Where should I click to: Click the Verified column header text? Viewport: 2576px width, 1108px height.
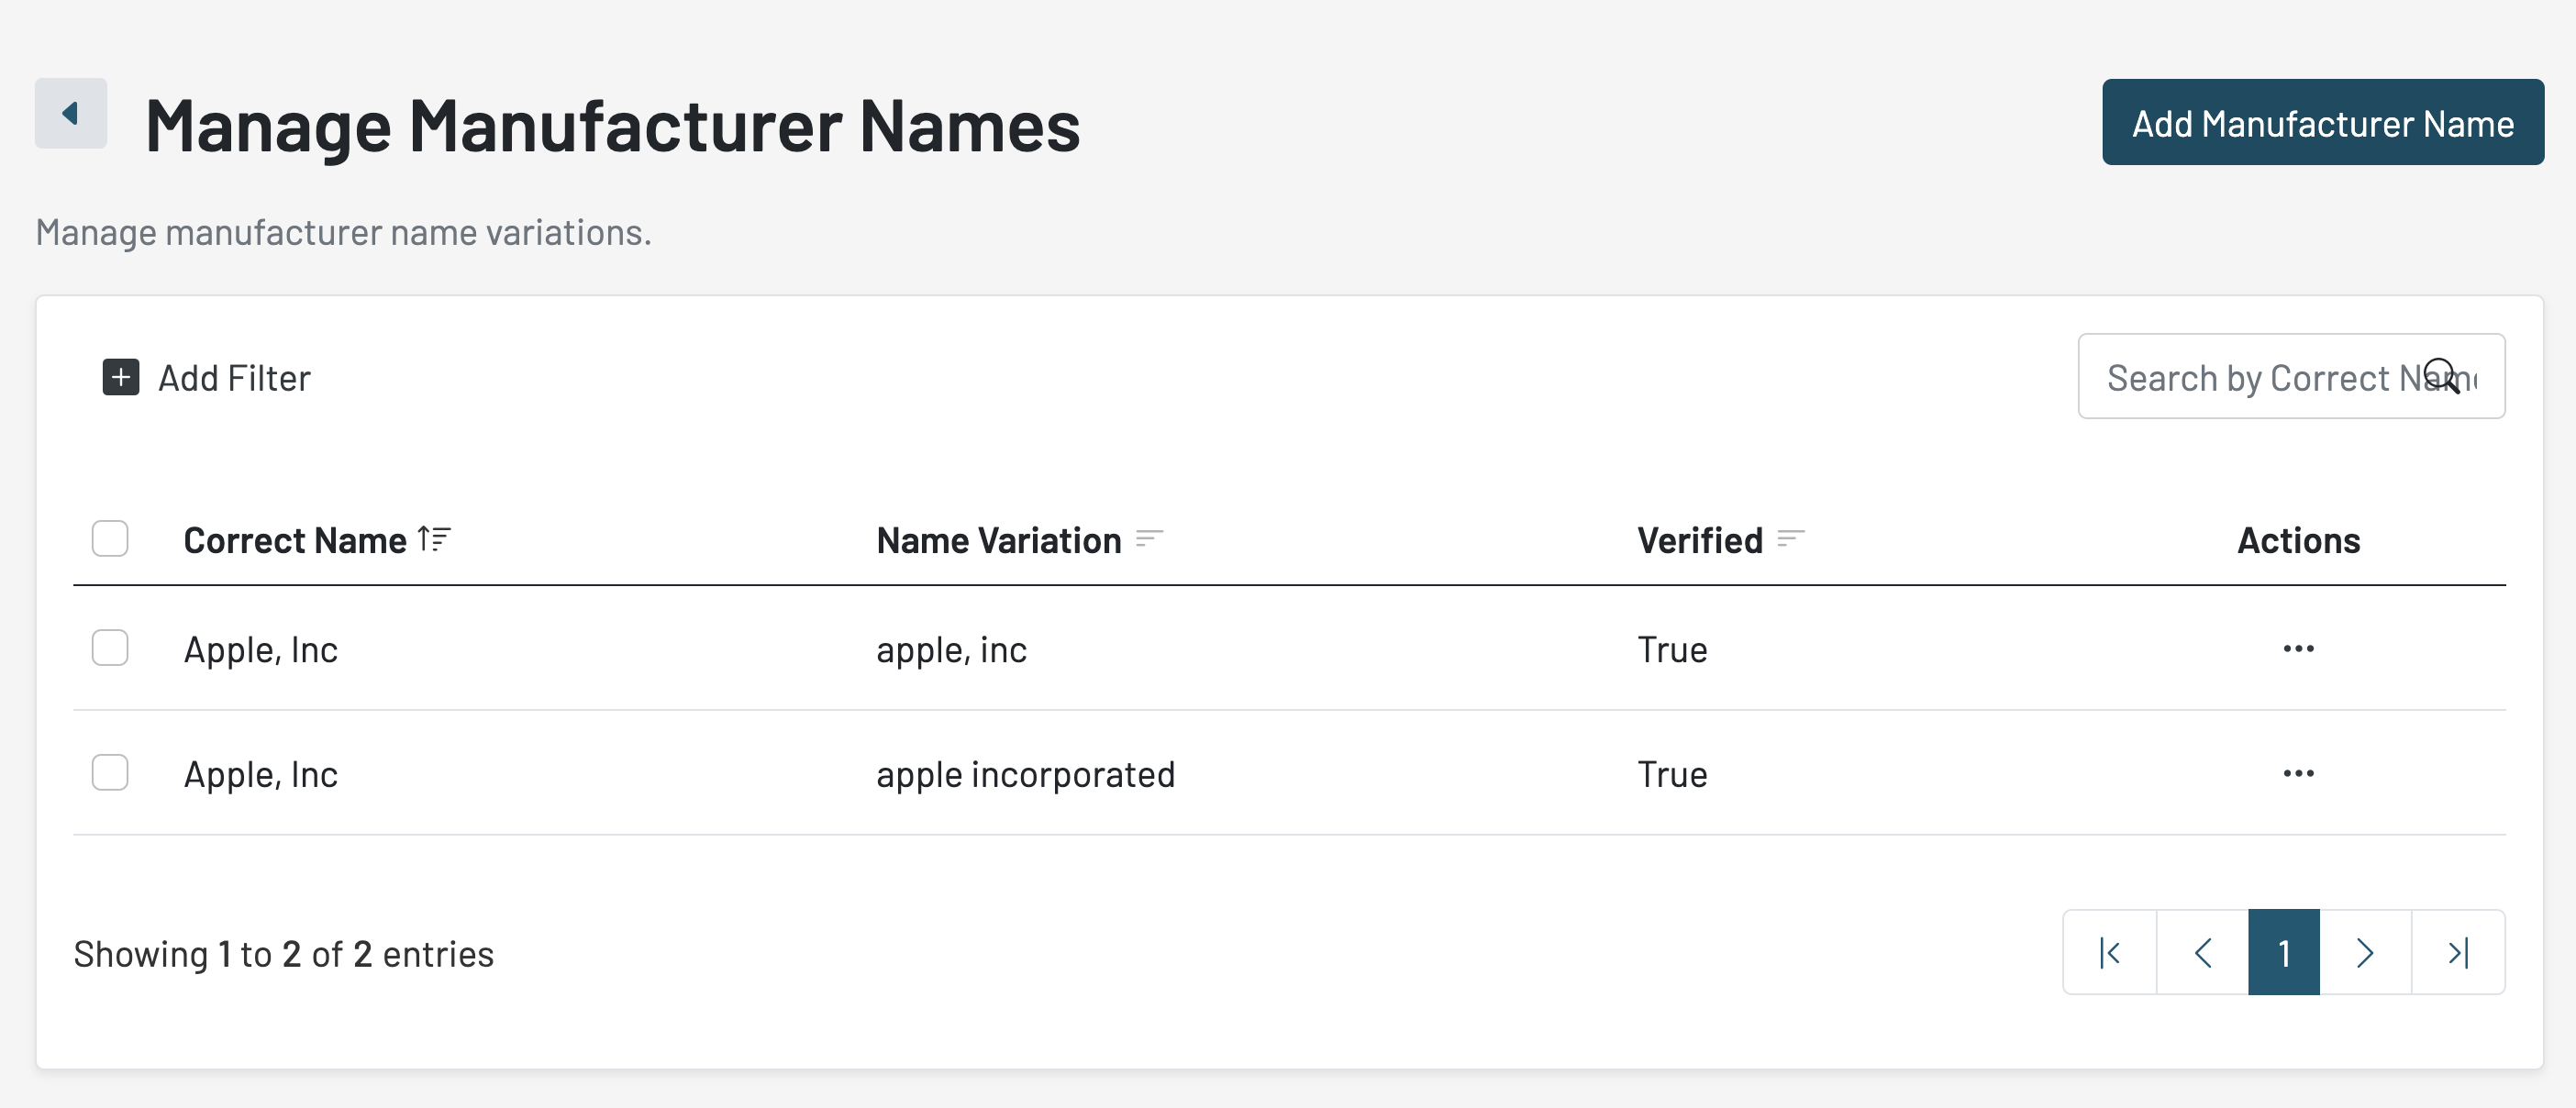[1699, 541]
